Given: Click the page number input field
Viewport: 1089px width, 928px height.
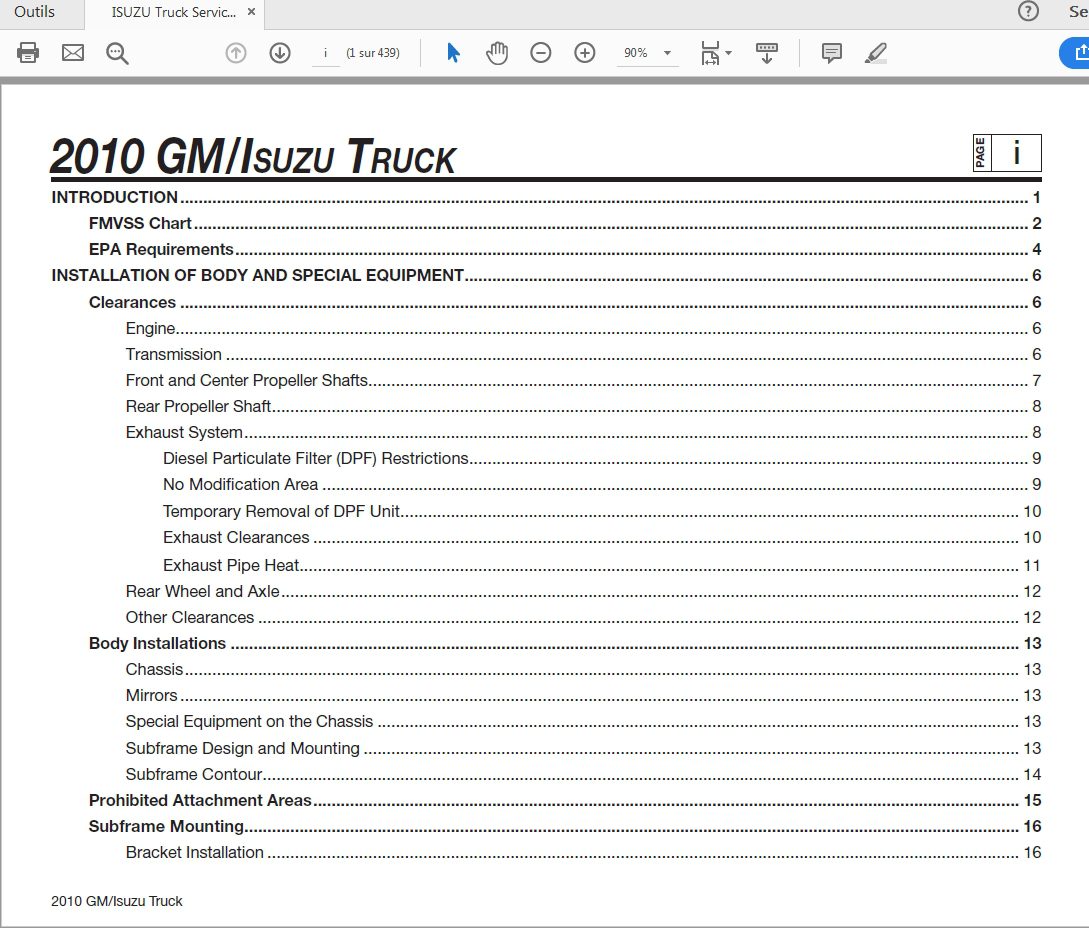Looking at the screenshot, I should click(325, 53).
